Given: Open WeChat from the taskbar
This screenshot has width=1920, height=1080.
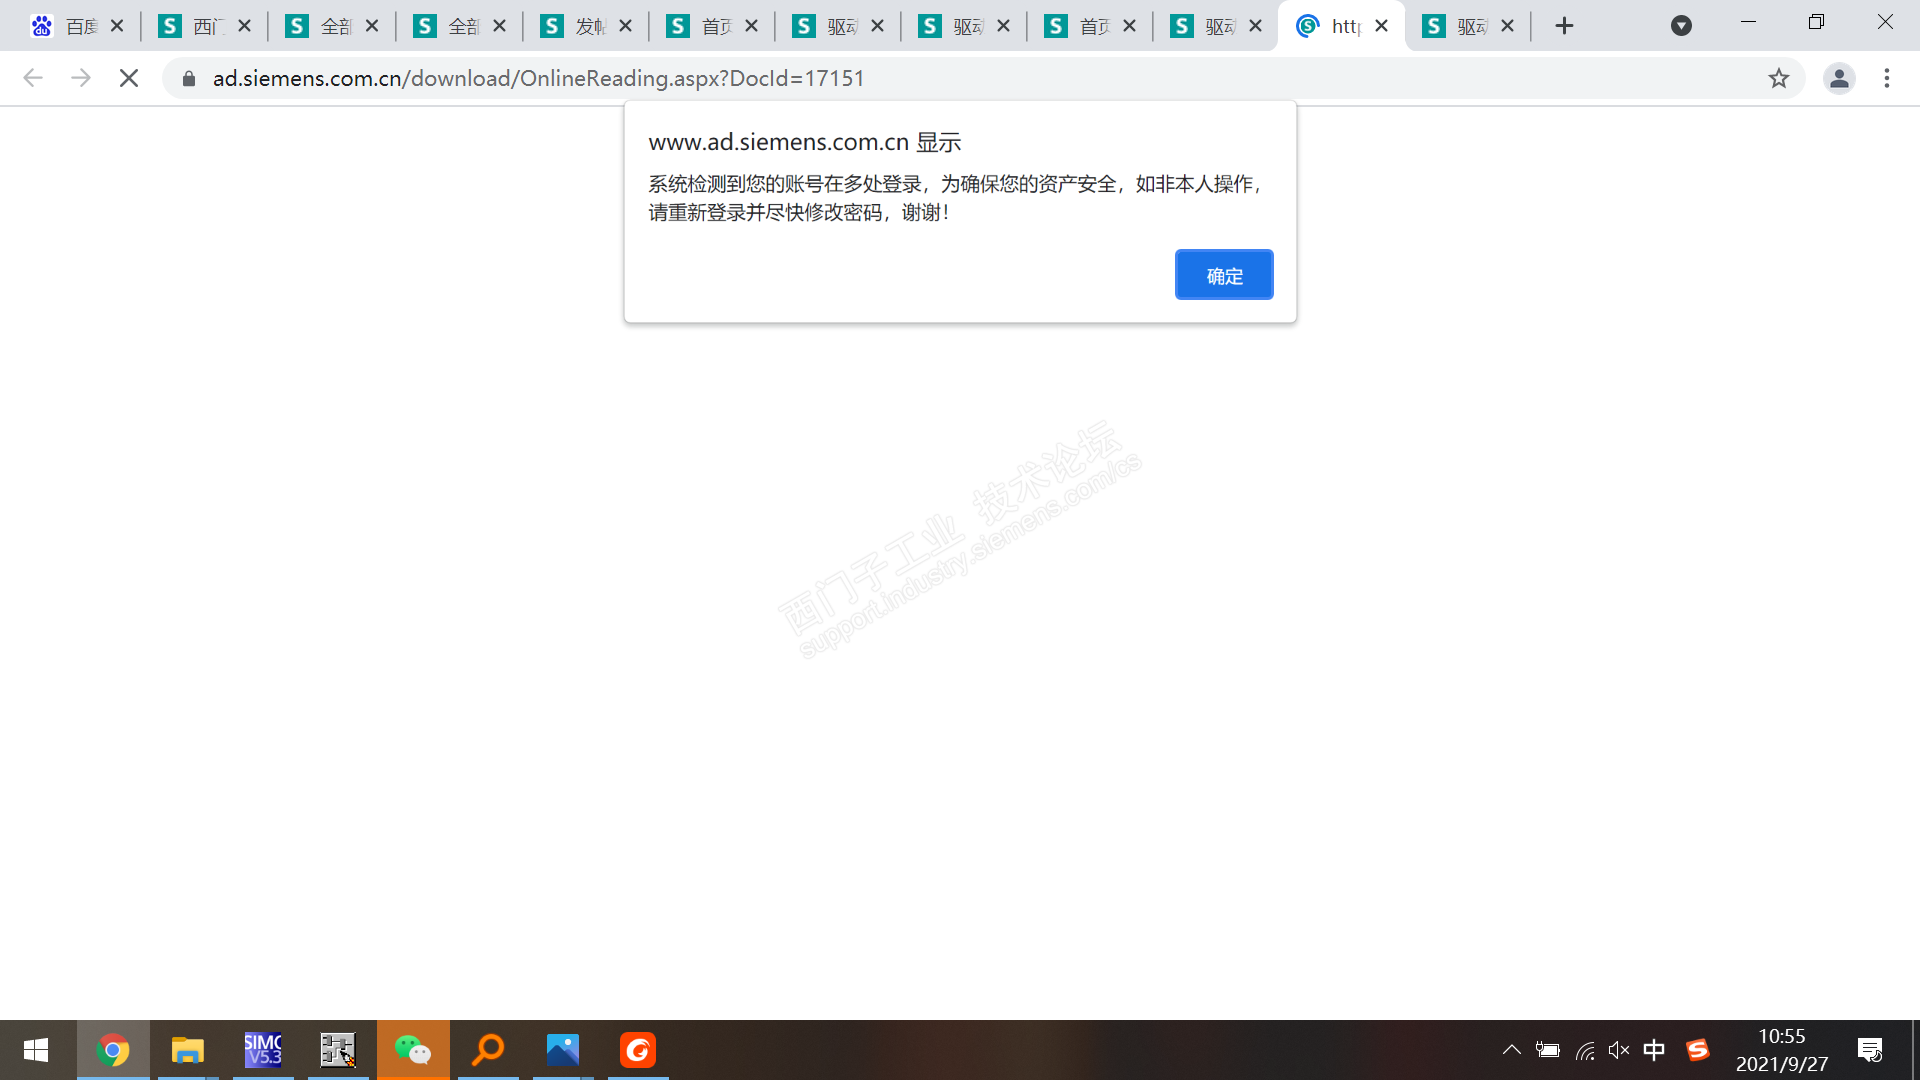Looking at the screenshot, I should coord(413,1050).
